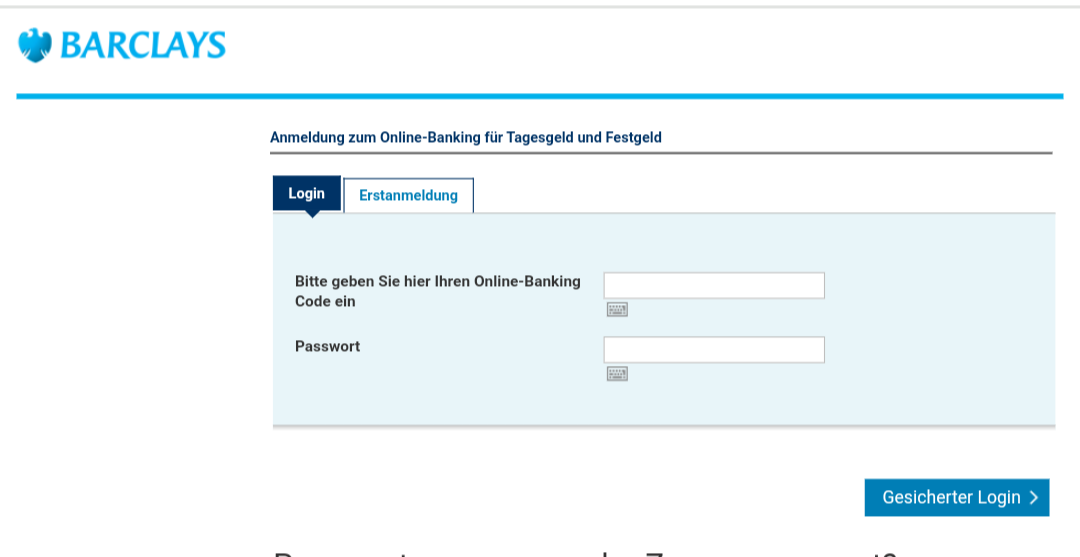Click the pointer notch beneath Login tab
Screen dimensions: 1080x557
click(x=312, y=213)
